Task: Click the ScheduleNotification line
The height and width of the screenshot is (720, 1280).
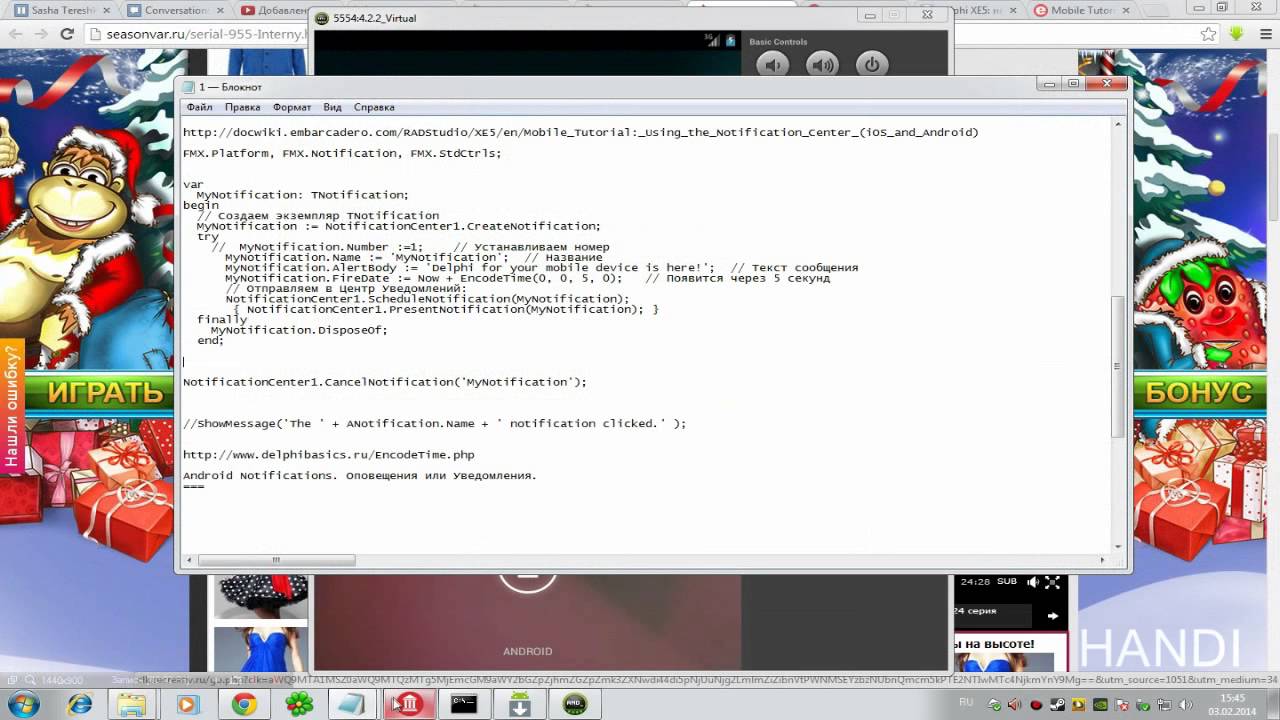Action: (427, 299)
